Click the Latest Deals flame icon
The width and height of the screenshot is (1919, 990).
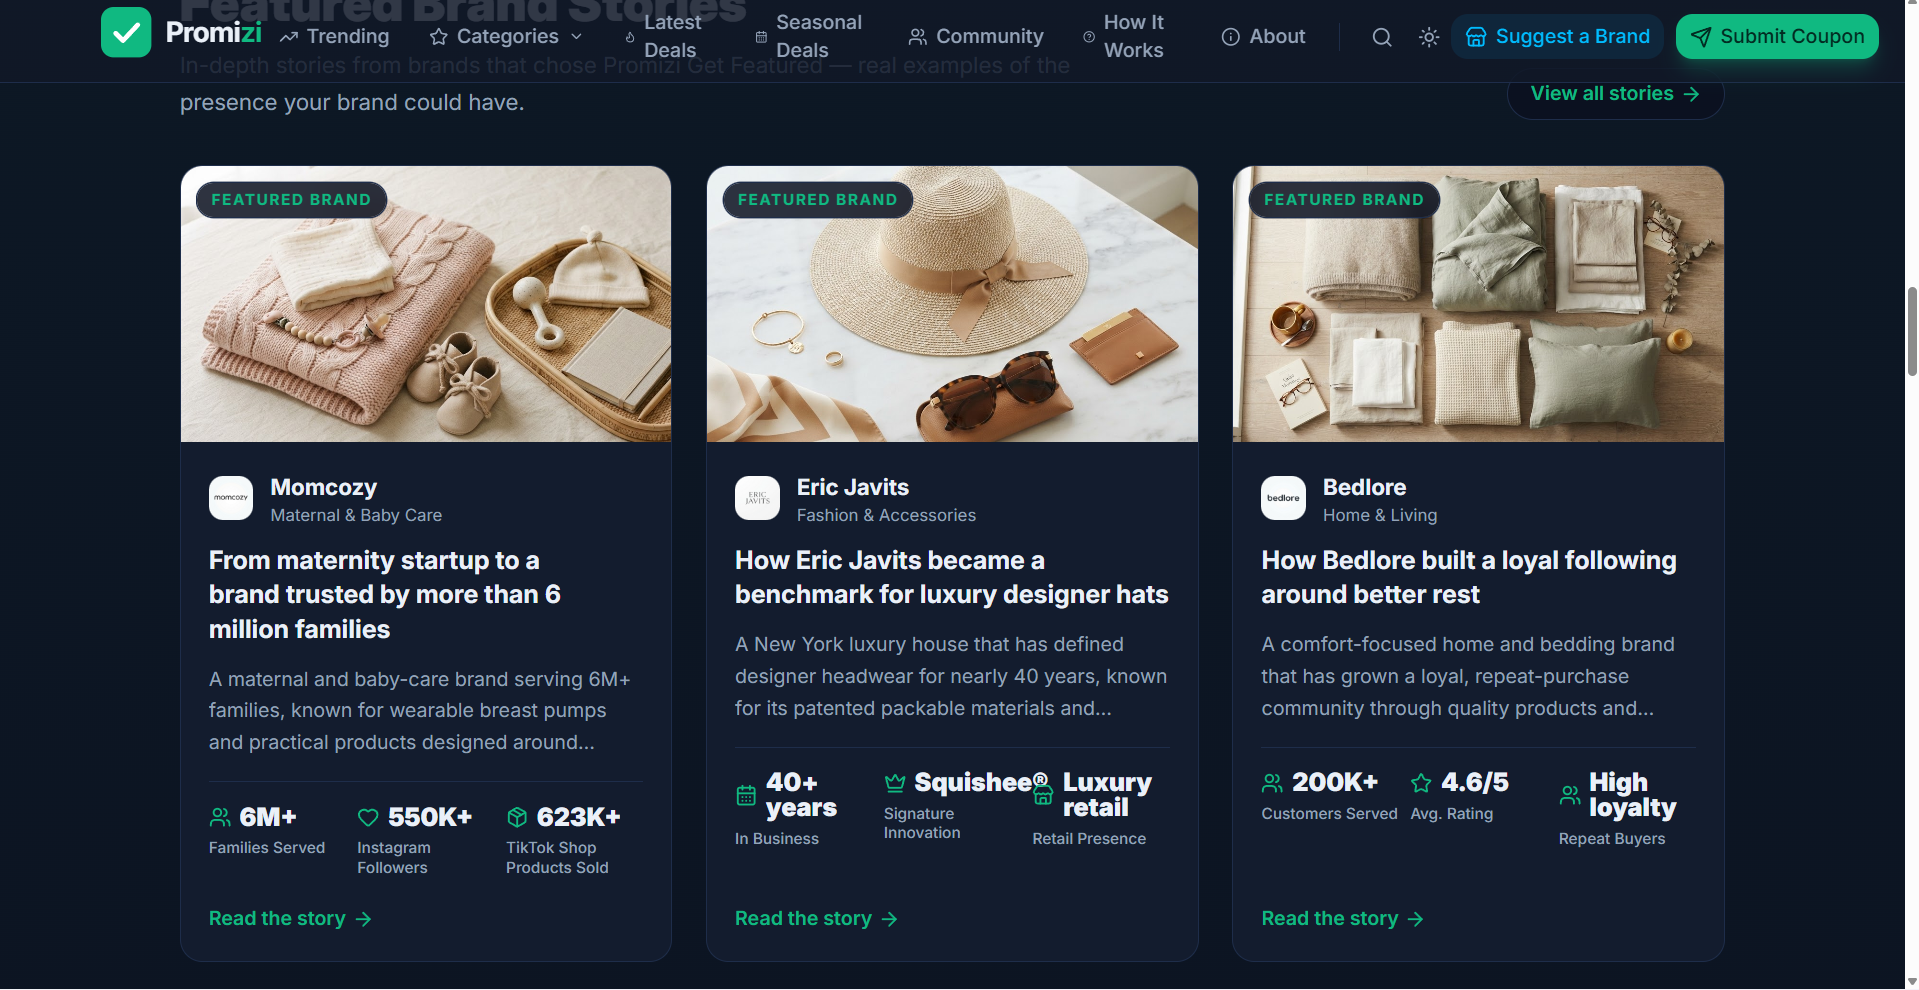[630, 37]
